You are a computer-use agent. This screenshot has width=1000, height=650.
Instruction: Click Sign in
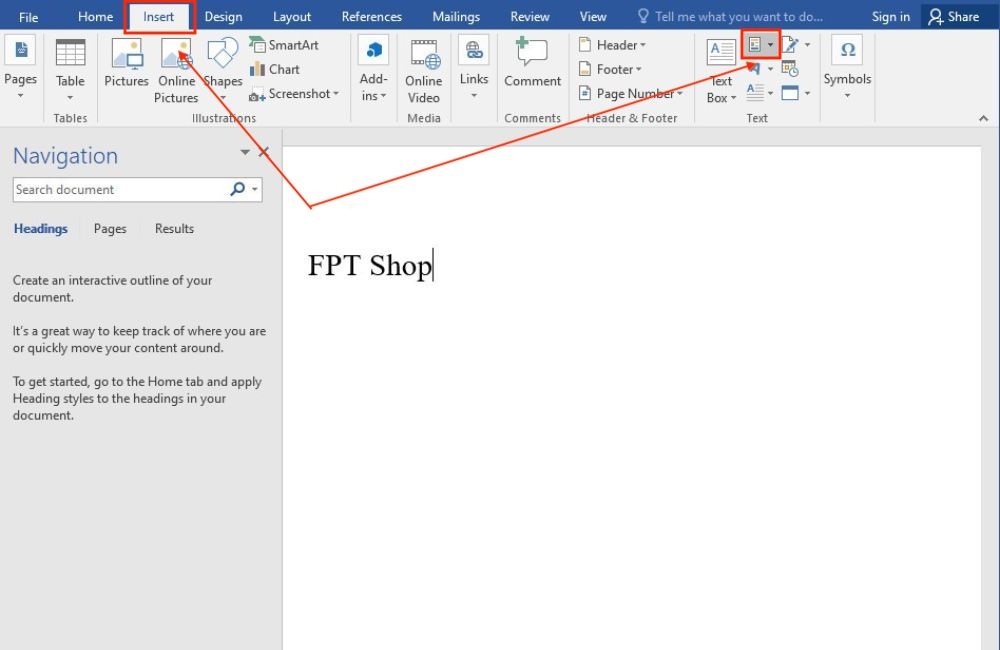pos(890,17)
